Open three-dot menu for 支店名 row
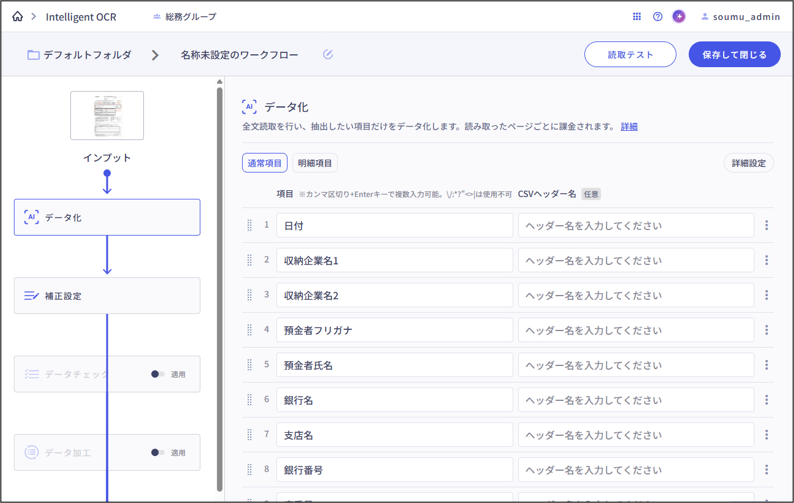The image size is (794, 503). 767,435
